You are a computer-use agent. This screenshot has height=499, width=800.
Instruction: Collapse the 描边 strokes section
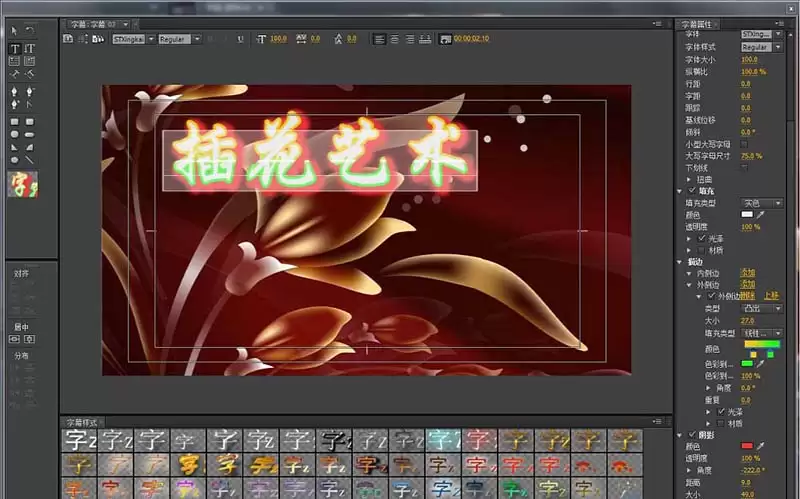pos(680,262)
